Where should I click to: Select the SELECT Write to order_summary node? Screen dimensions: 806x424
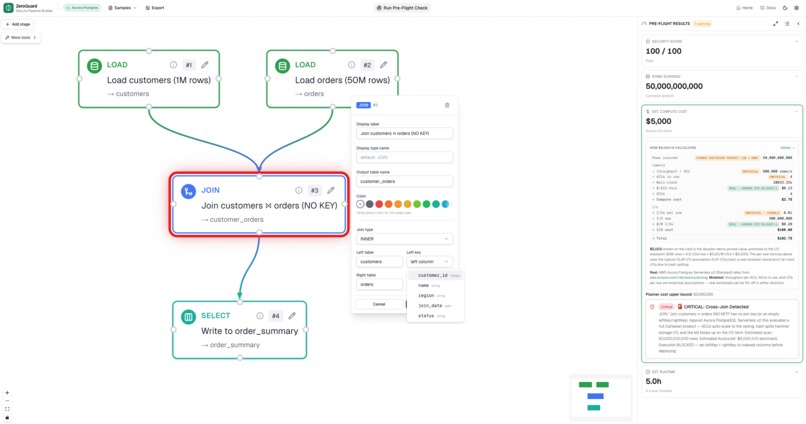(240, 330)
